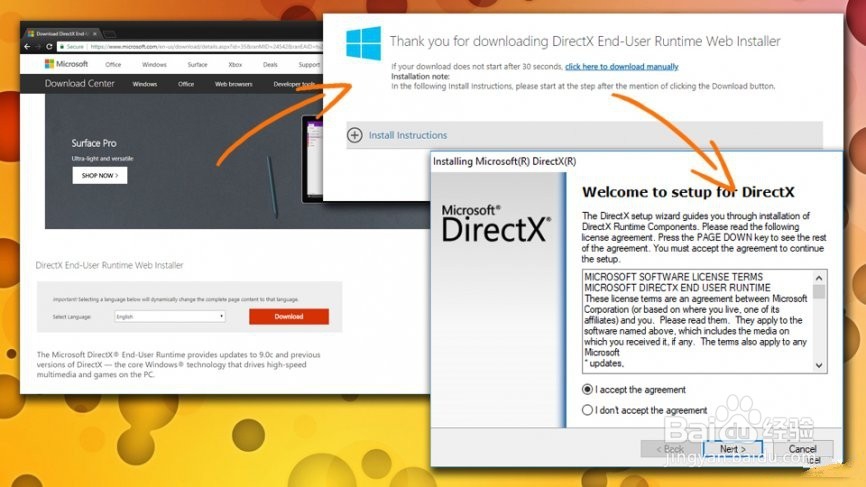
Task: Click the browser forward arrow
Action: coord(38,47)
